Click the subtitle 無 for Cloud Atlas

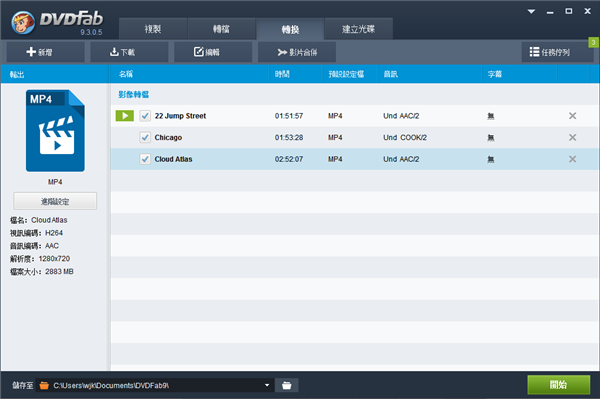[x=491, y=159]
